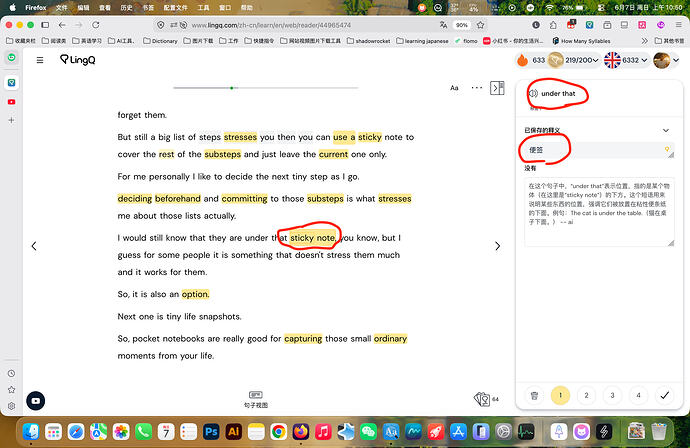The height and width of the screenshot is (448, 690).
Task: Open the Aa text settings
Action: tap(454, 88)
